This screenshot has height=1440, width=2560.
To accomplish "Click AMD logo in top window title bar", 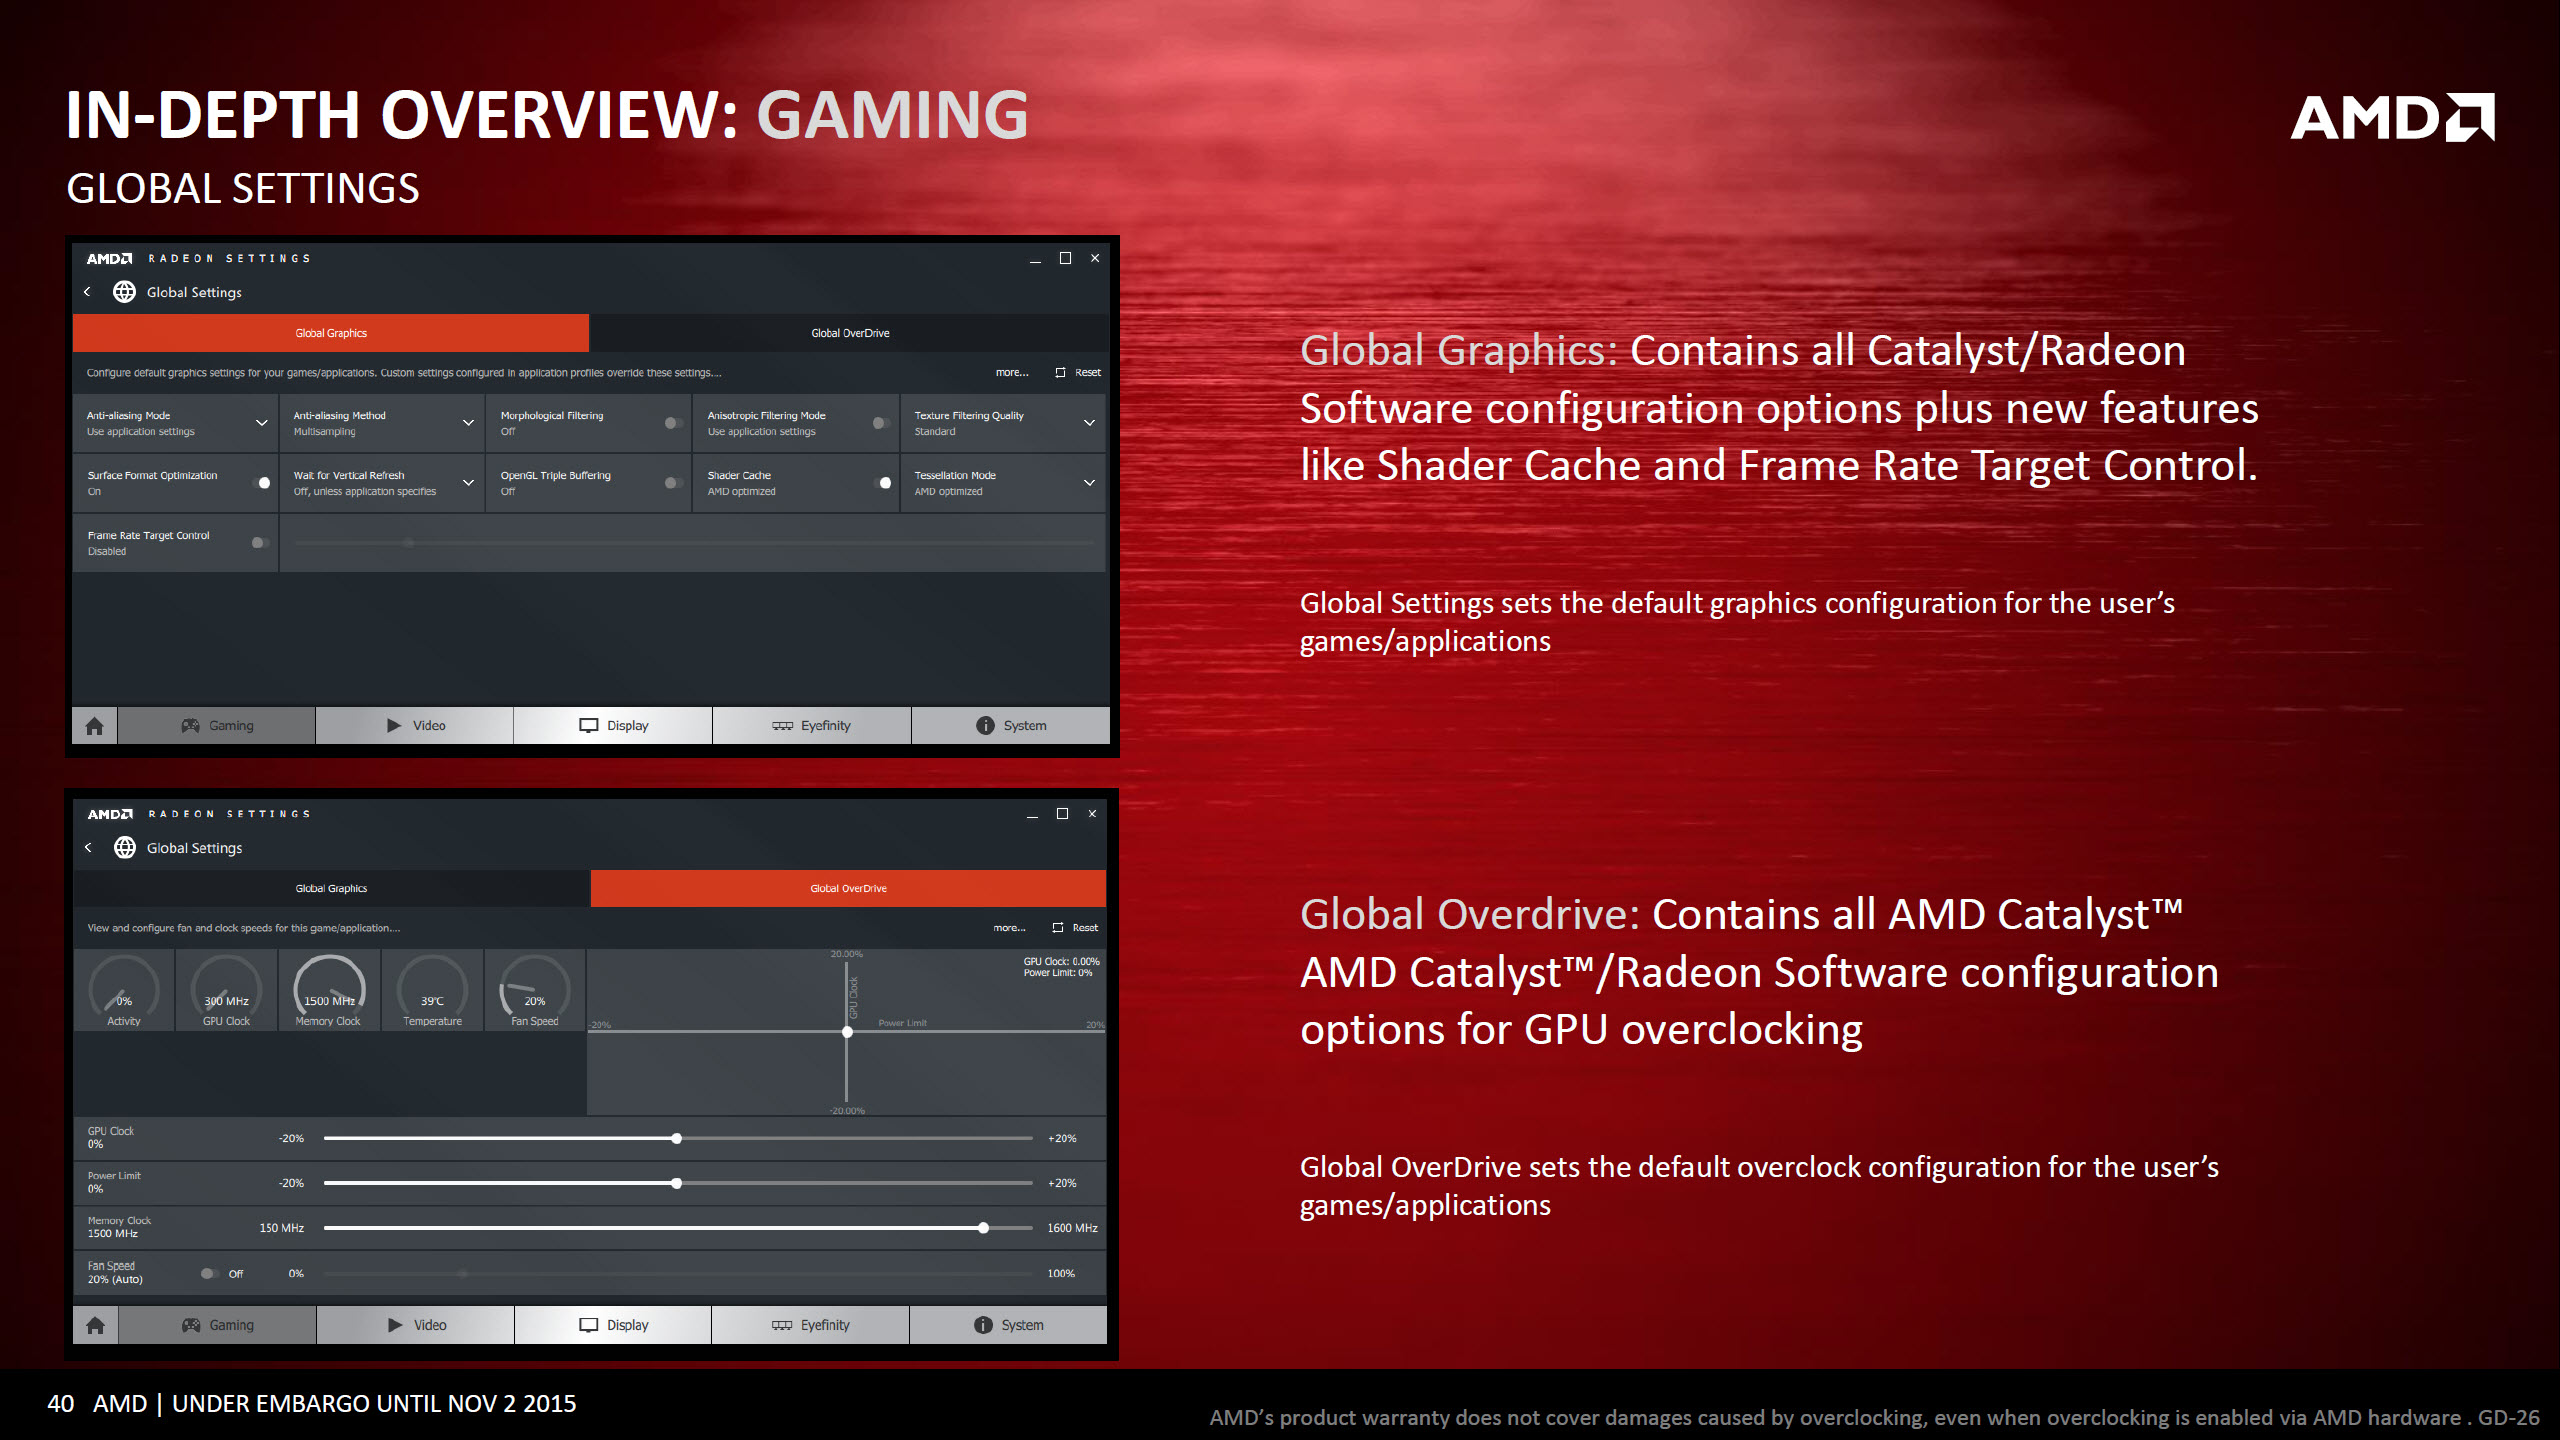I will [x=109, y=258].
